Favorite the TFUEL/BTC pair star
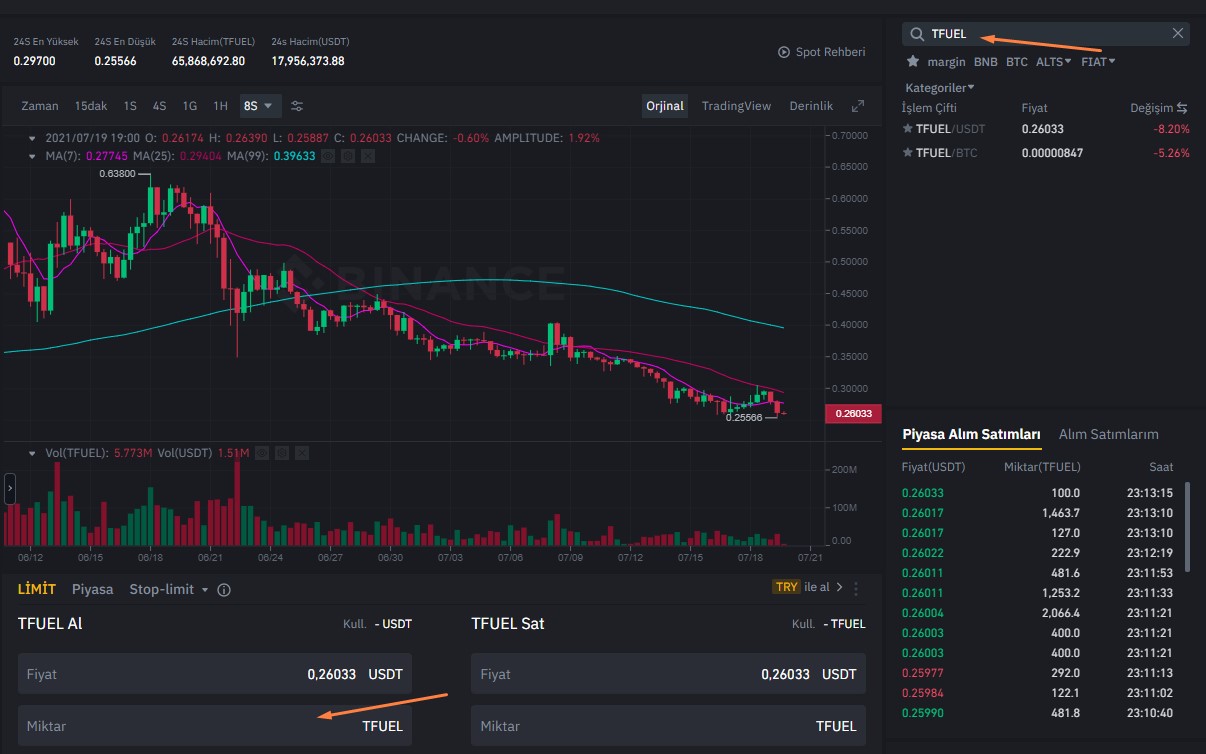Viewport: 1206px width, 754px height. coord(908,153)
